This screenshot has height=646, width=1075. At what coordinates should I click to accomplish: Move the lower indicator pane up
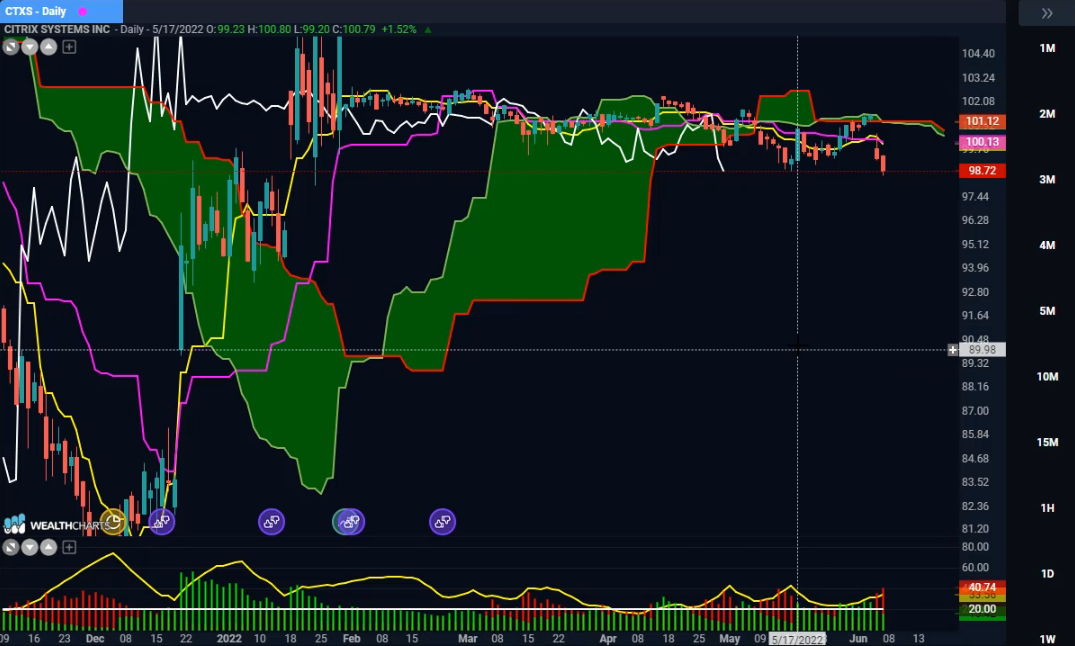pyautogui.click(x=49, y=547)
